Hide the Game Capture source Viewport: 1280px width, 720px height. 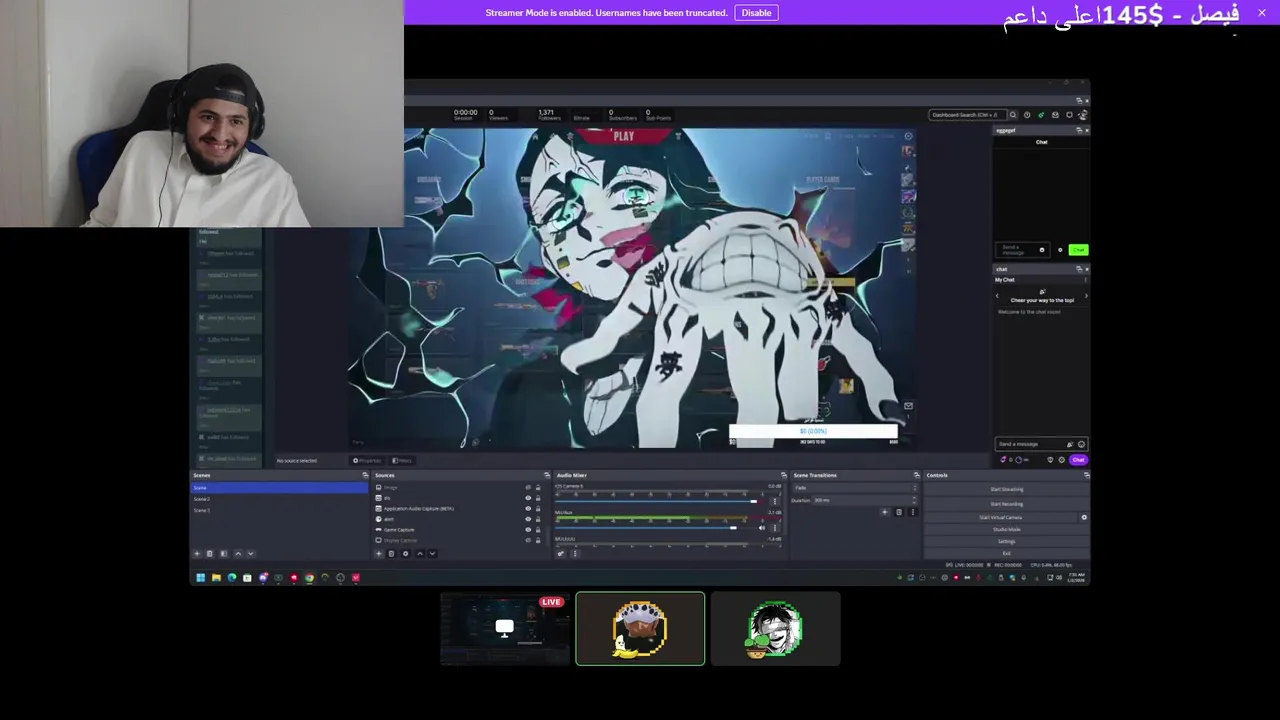coord(528,529)
